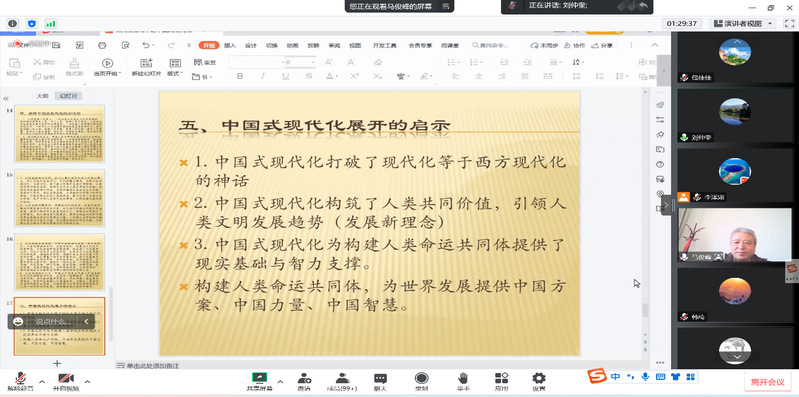Click the network signal status icon
Screen dimensions: 799x397
point(50,23)
